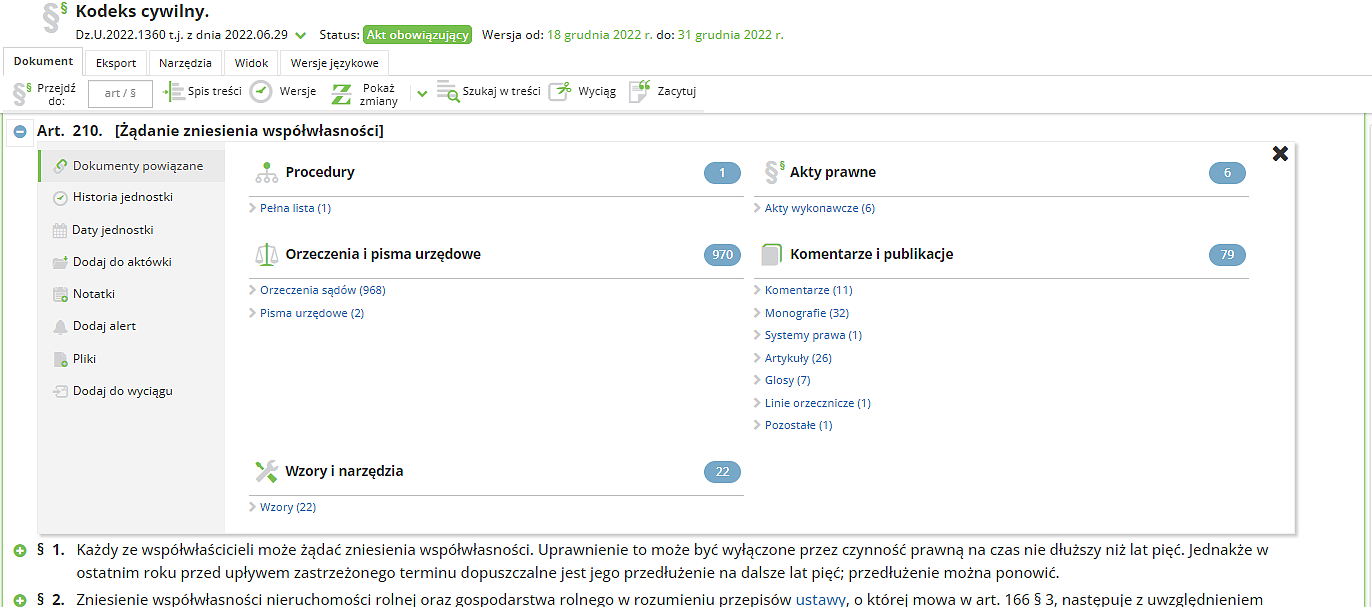Expand paragraph § 1 plus button

click(x=20, y=551)
